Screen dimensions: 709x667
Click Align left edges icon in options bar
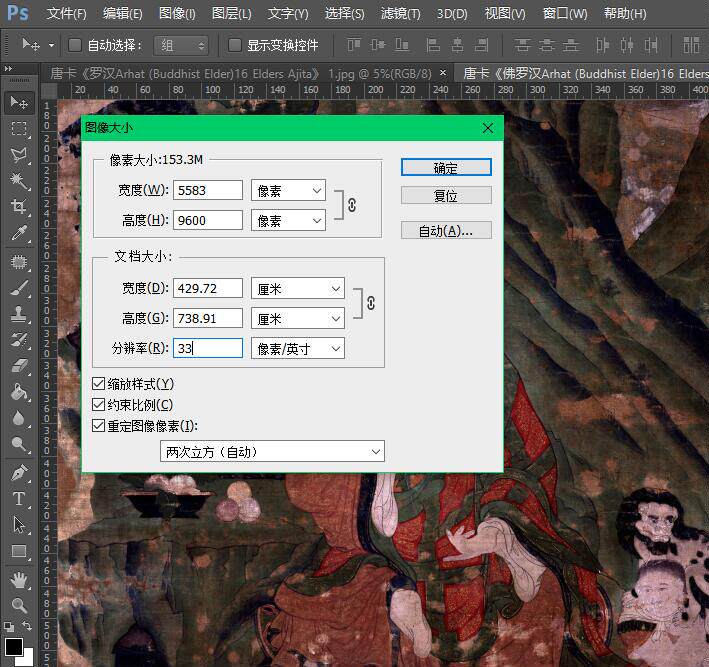433,45
